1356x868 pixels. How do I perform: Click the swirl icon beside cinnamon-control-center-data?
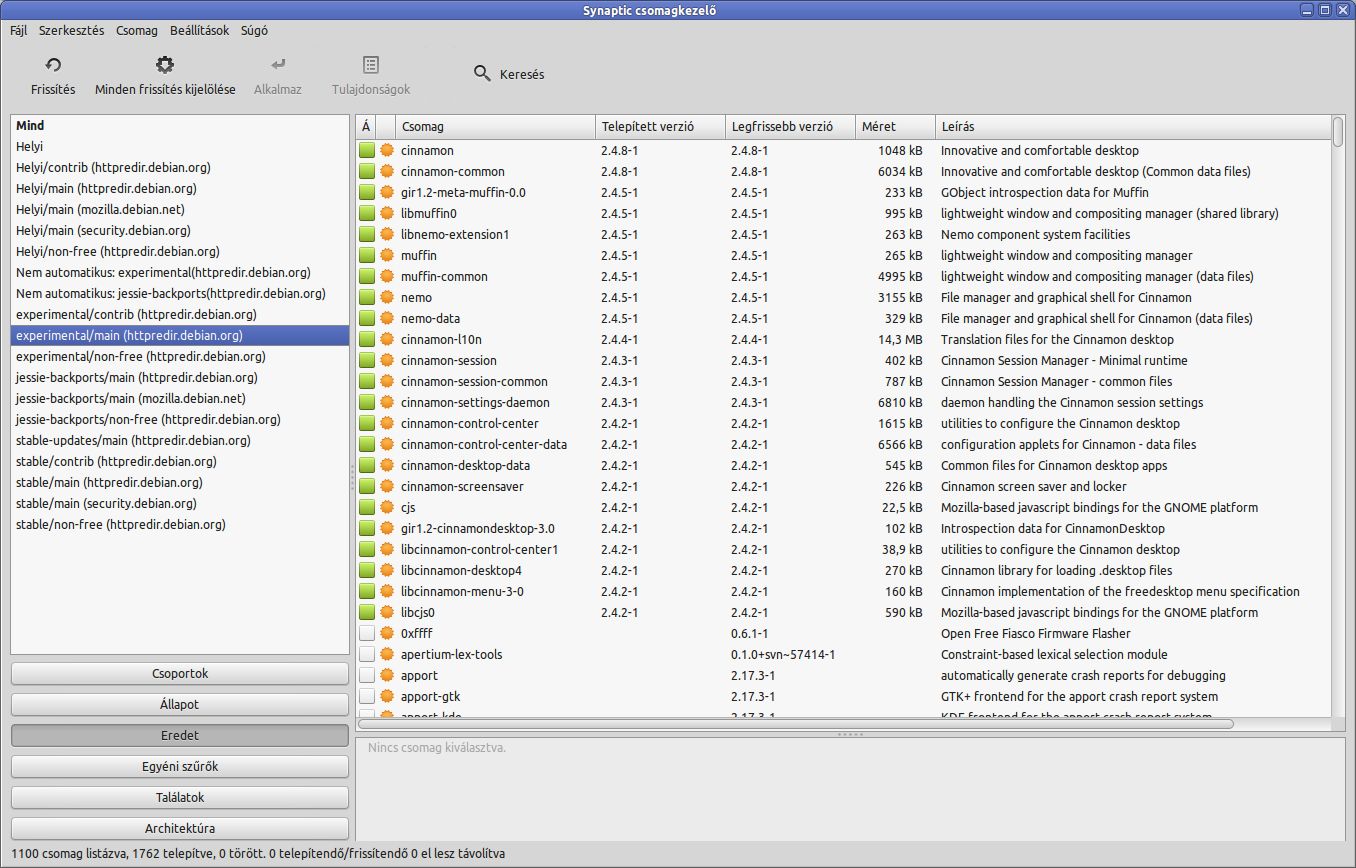point(387,444)
